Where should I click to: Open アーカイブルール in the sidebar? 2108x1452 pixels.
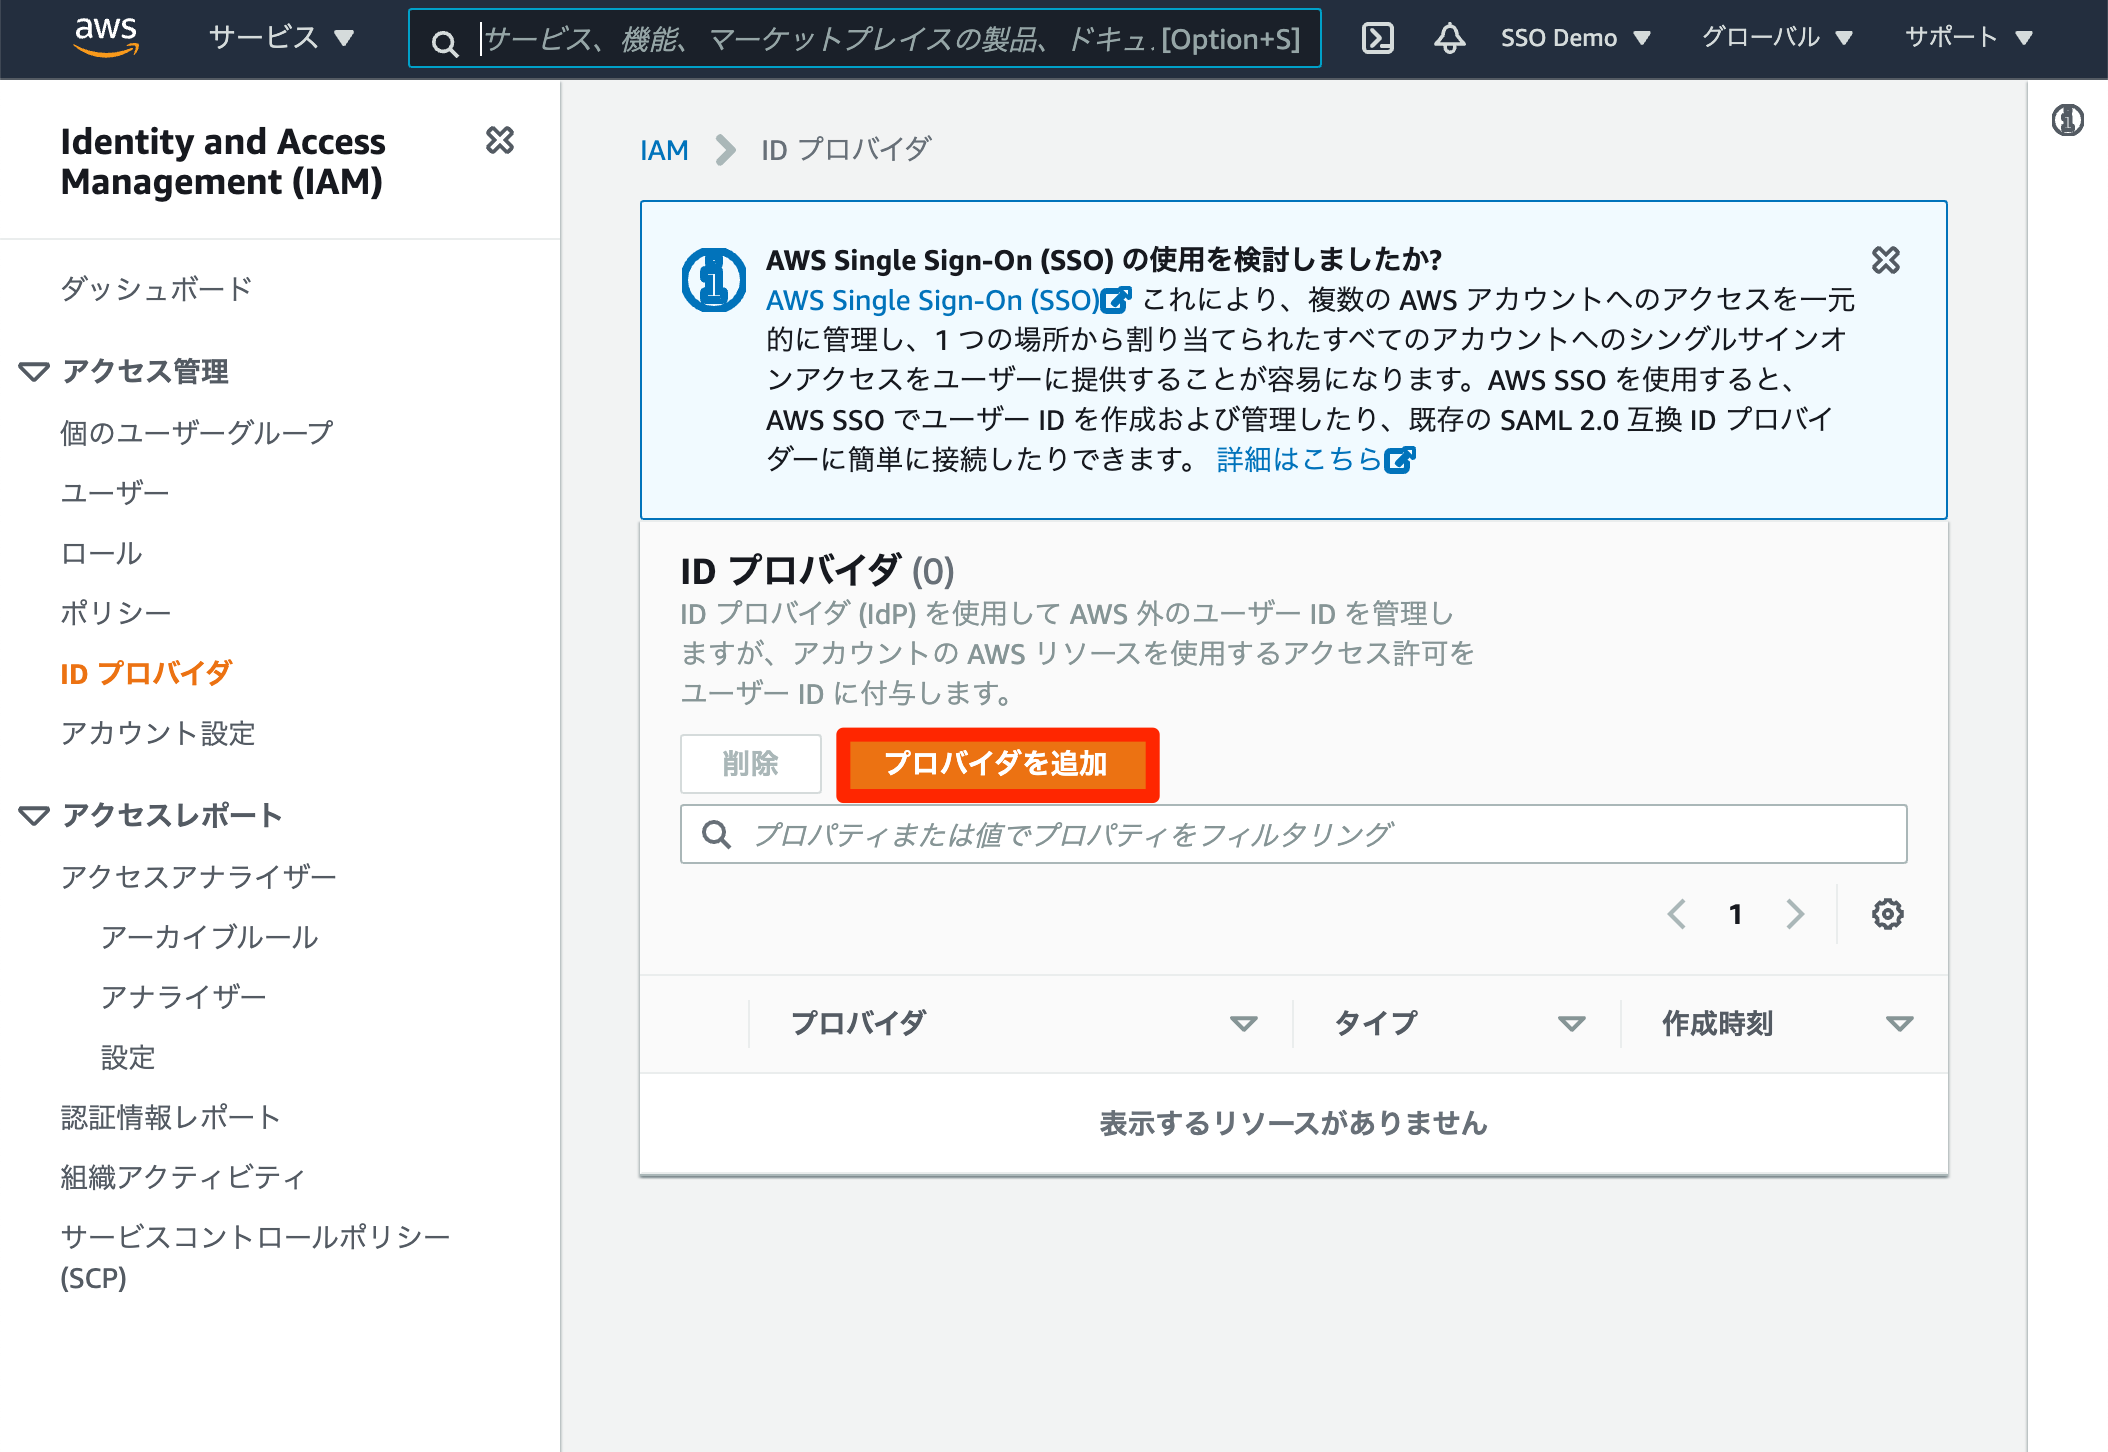click(x=209, y=937)
